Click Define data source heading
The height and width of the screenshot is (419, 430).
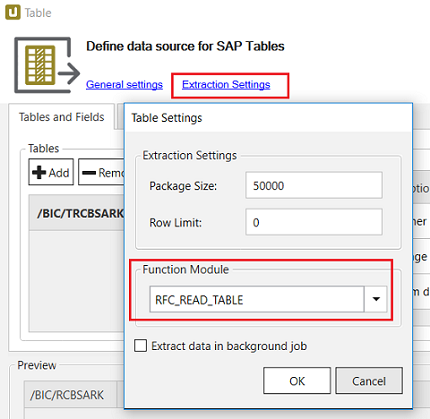click(185, 46)
